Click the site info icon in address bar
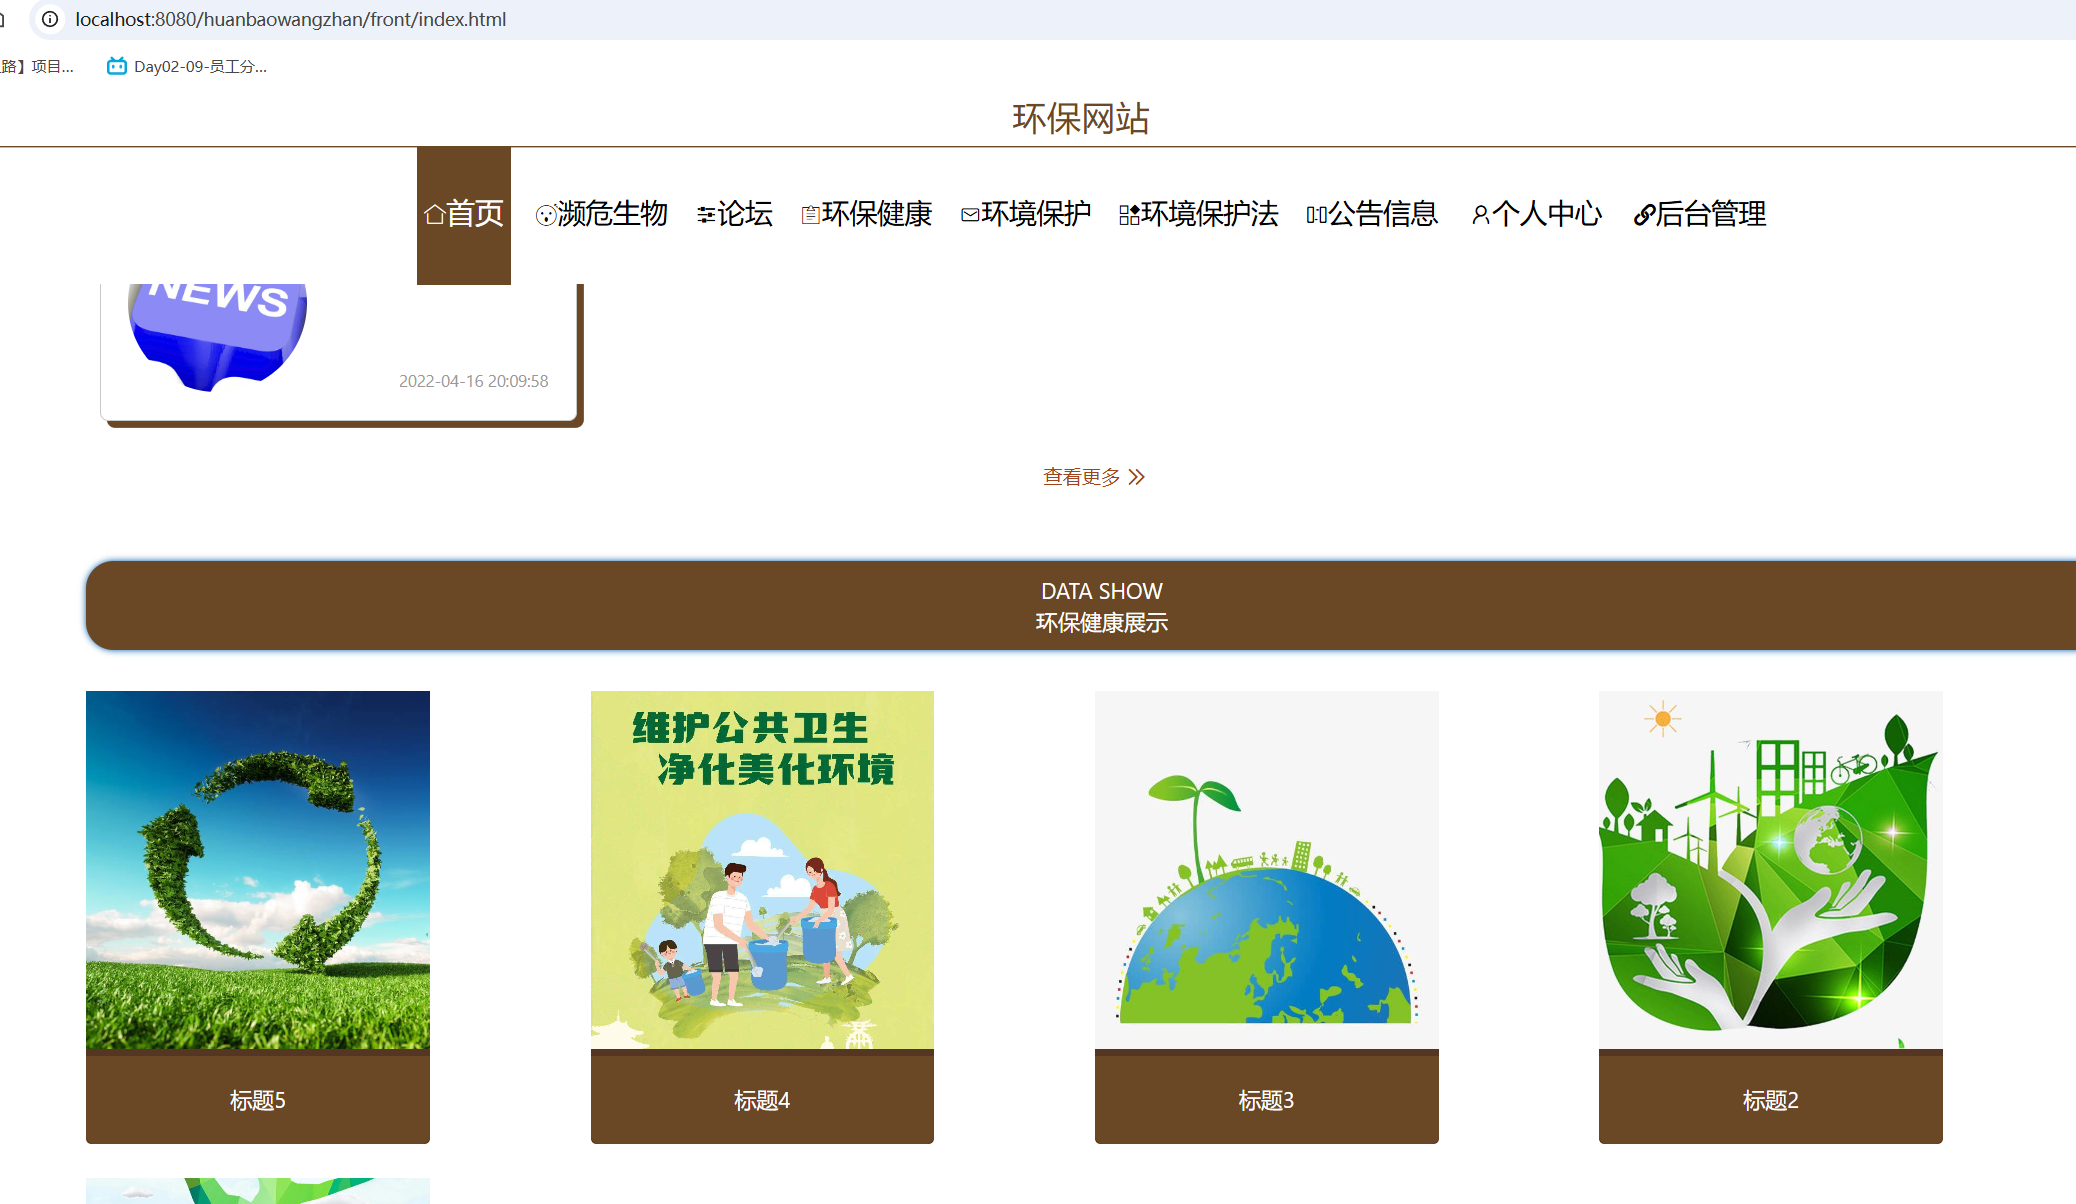 [x=50, y=19]
